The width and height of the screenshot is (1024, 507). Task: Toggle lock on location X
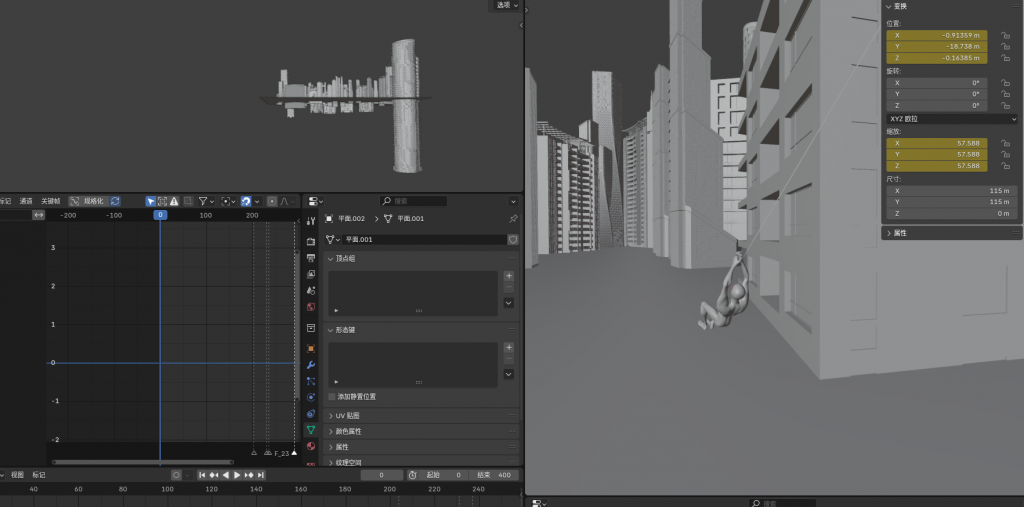(x=1004, y=35)
